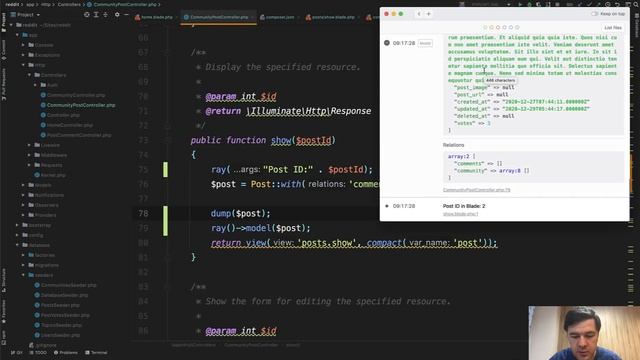This screenshot has height=360, width=640.
Task: Open the Favorites tool window
Action: [4, 312]
